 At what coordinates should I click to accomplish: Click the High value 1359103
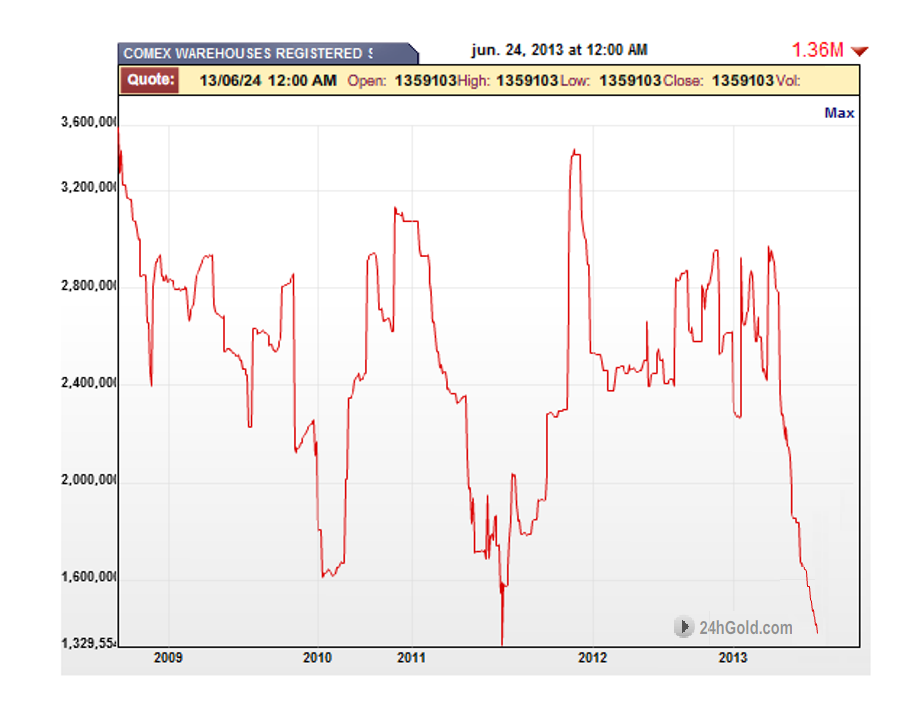[x=526, y=79]
